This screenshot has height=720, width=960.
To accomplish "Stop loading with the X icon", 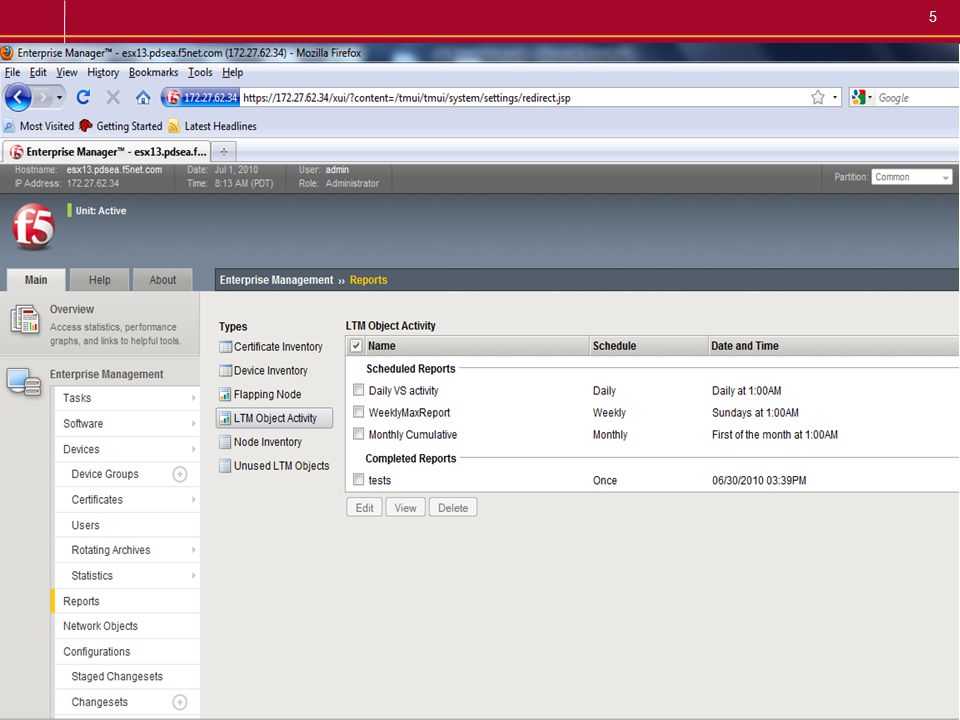I will 113,97.
